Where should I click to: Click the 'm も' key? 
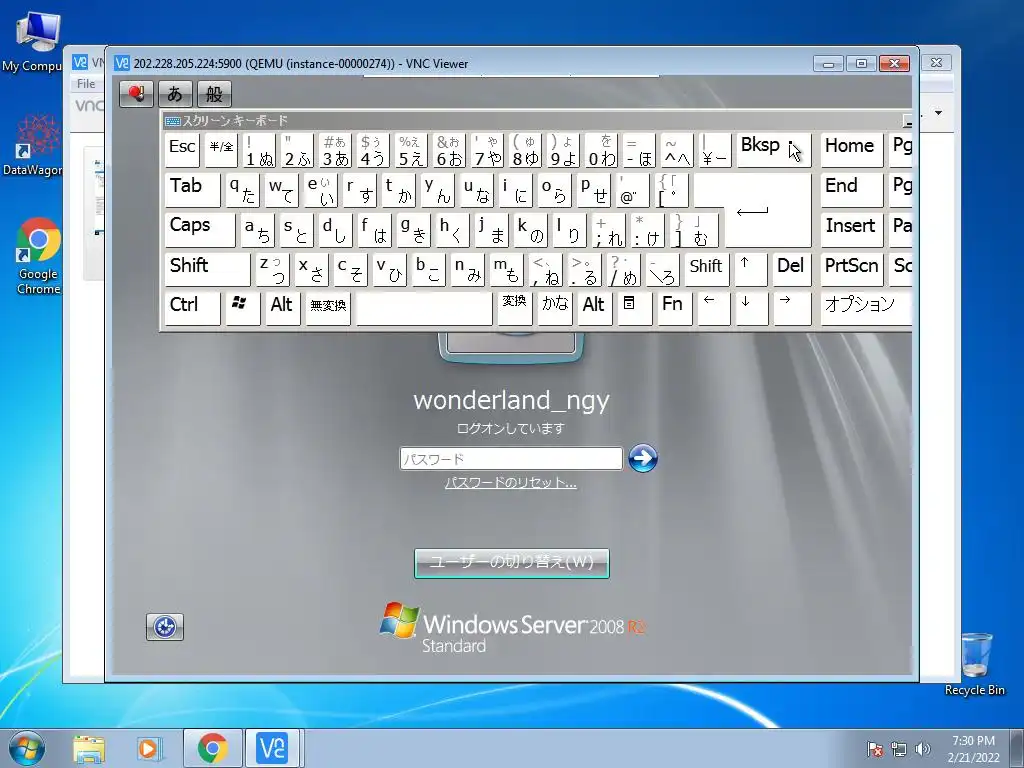[506, 269]
